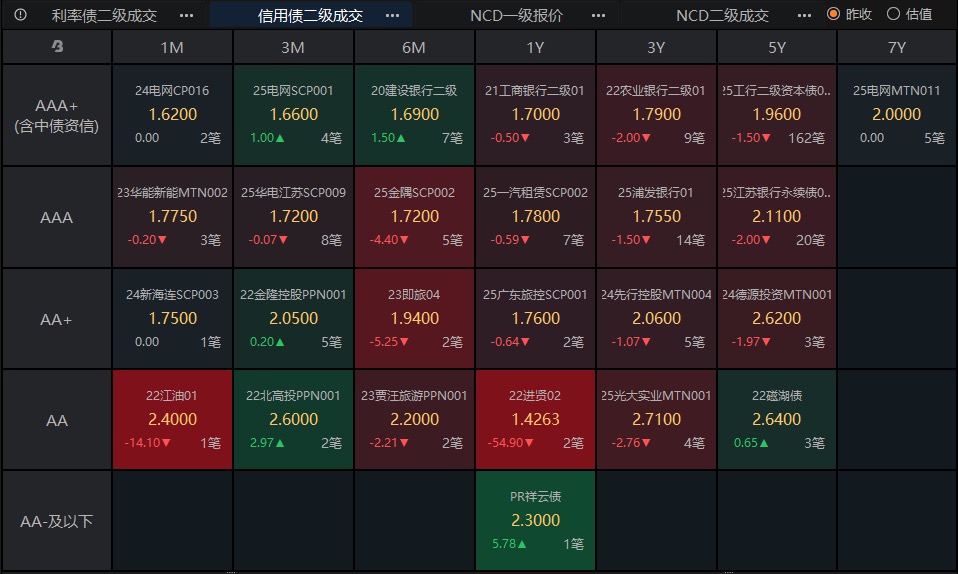The image size is (958, 574).
Task: Open the more menu beside 信用债二级成交
Action: click(x=392, y=15)
